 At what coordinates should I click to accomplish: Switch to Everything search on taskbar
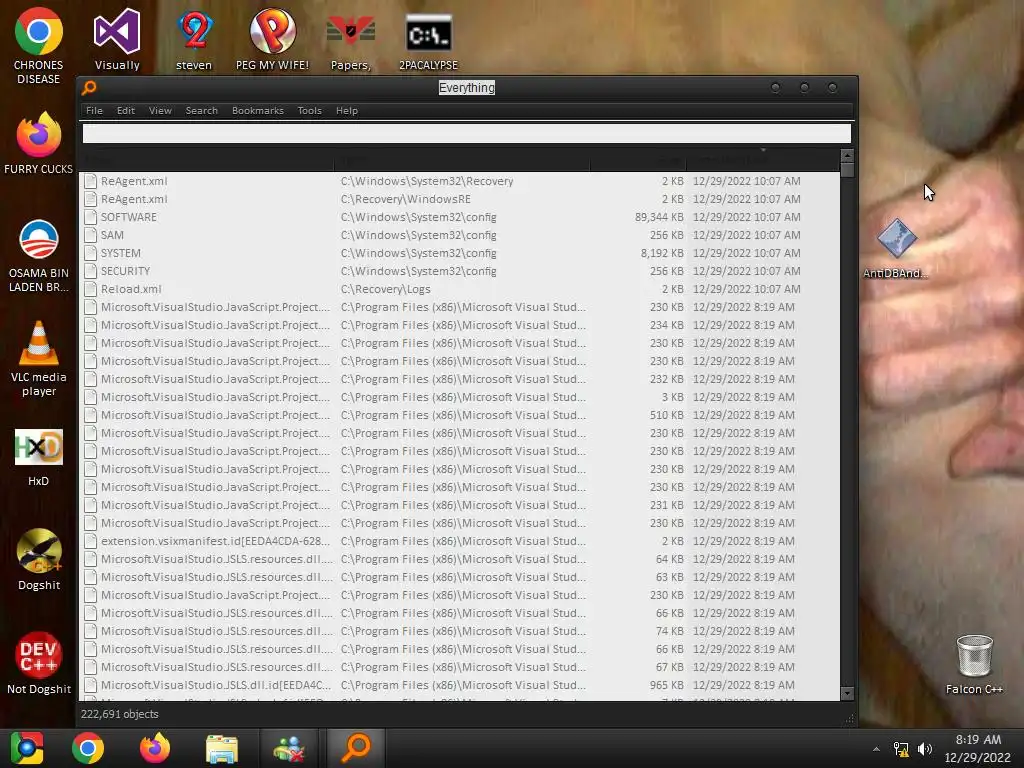357,748
